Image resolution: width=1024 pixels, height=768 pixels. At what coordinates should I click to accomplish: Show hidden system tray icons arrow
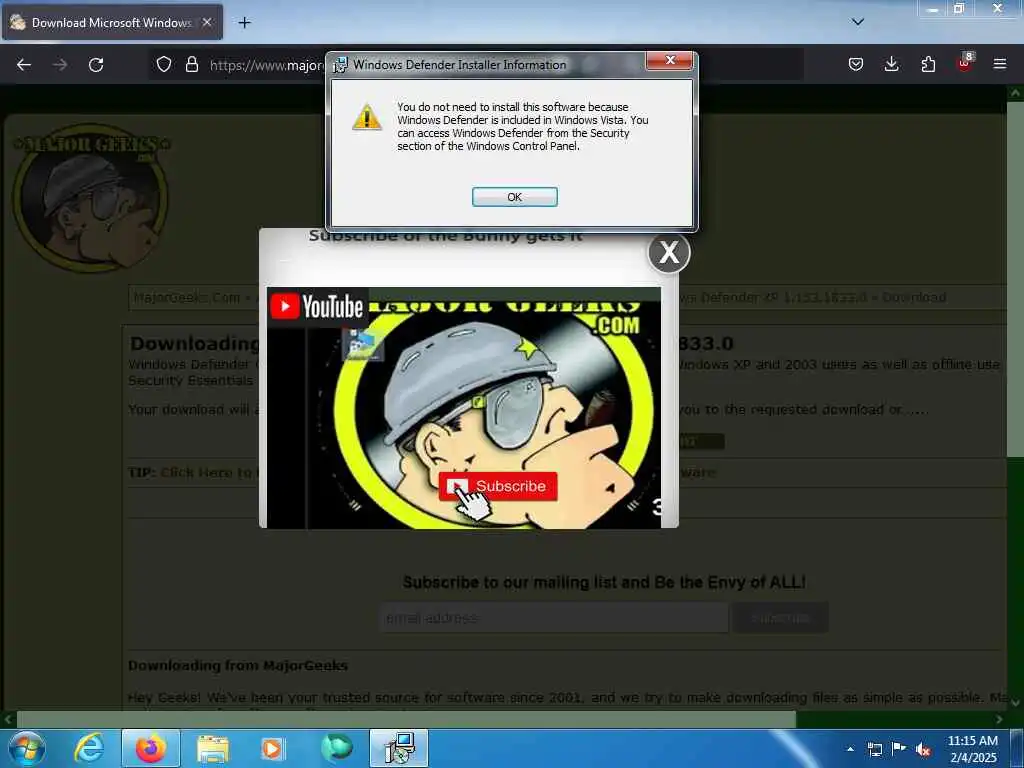point(850,749)
